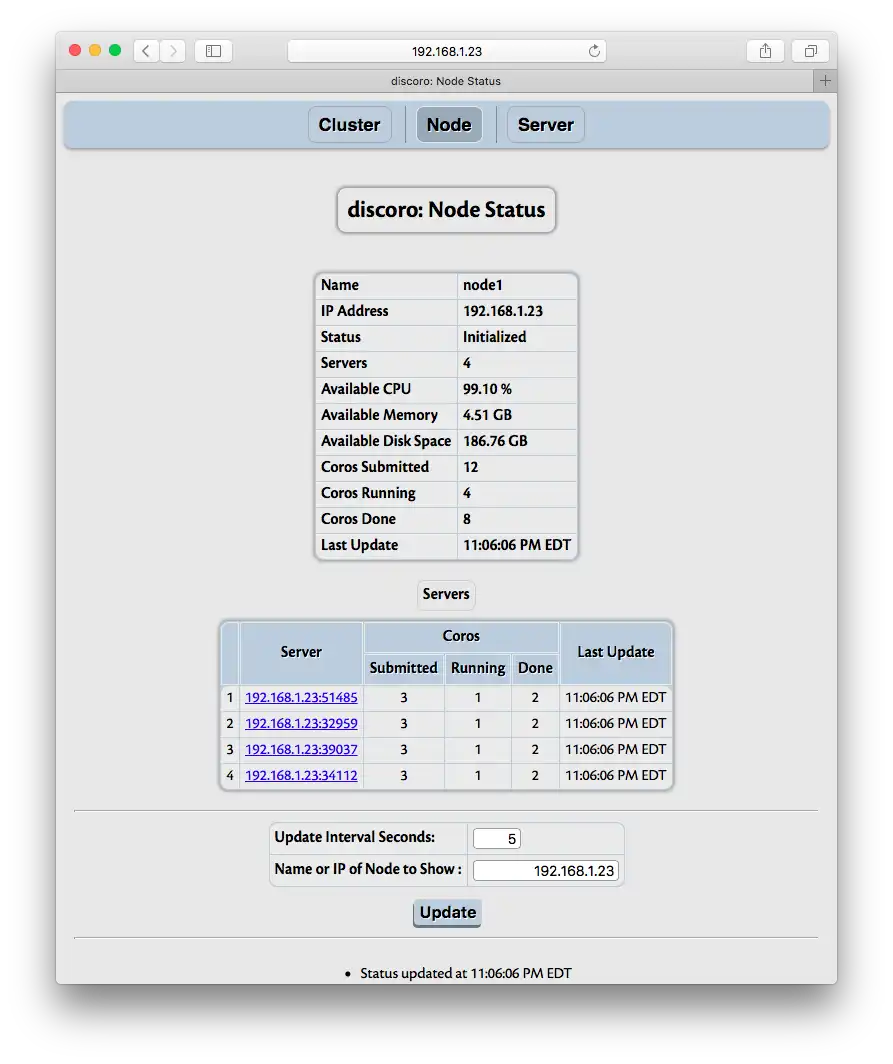The width and height of the screenshot is (893, 1064).
Task: Open server link 192.168.1.23:32959
Action: pyautogui.click(x=301, y=723)
